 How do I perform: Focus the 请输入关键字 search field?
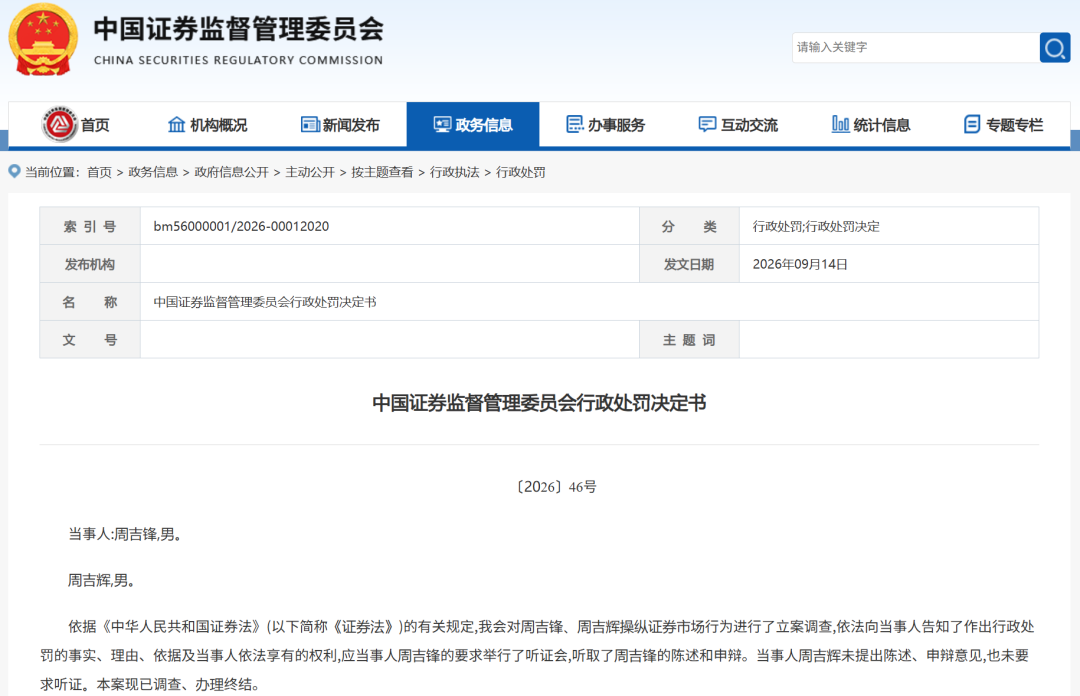[x=915, y=48]
